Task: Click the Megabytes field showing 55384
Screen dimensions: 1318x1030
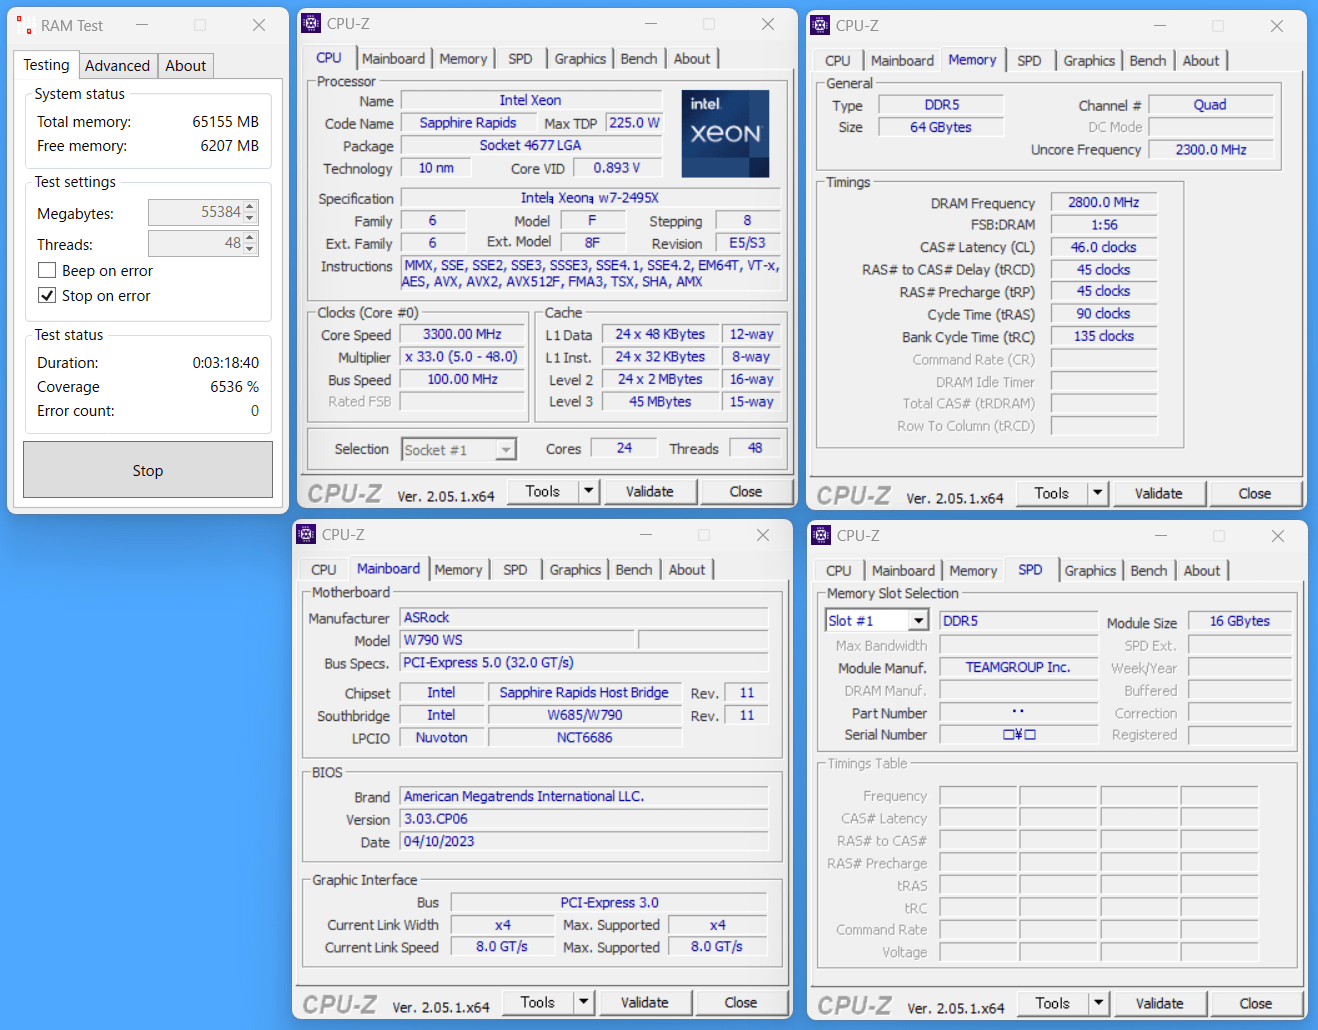Action: 196,212
